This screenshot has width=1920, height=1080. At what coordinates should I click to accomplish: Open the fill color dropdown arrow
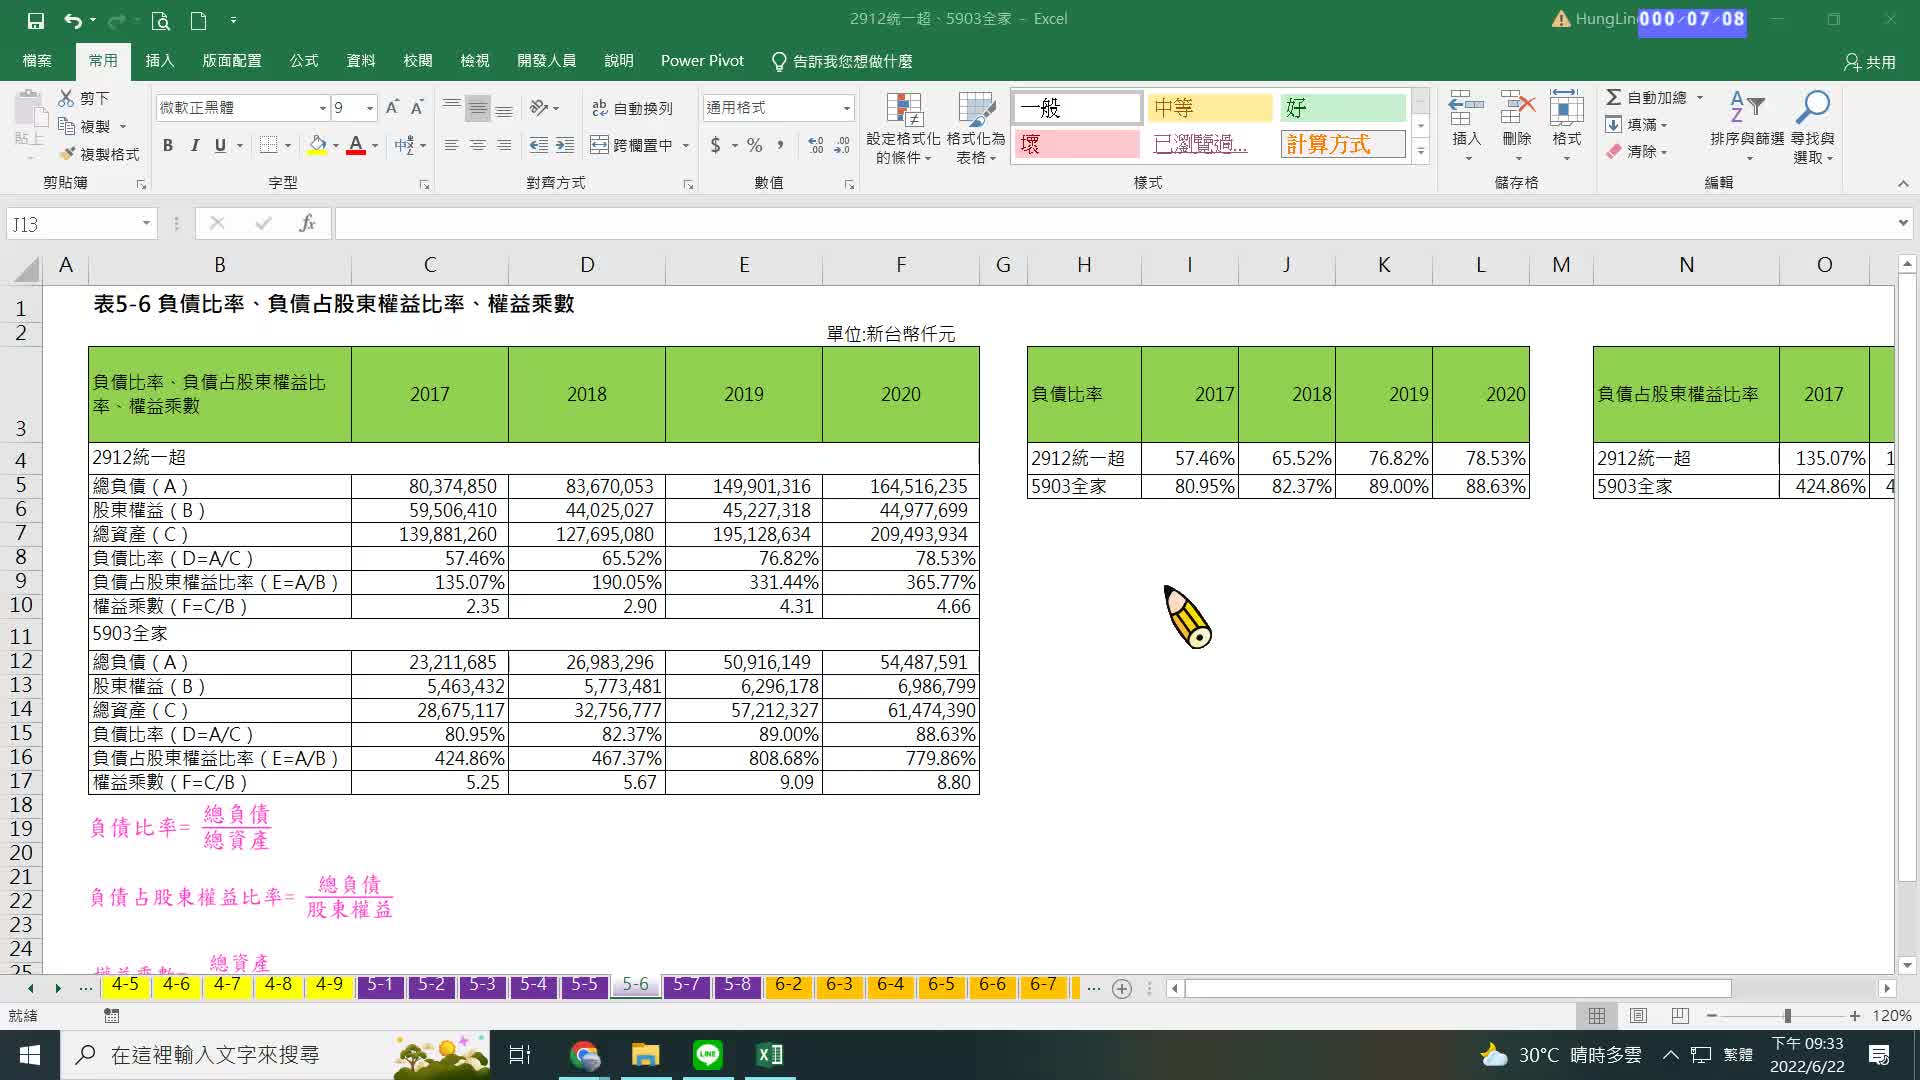pyautogui.click(x=336, y=146)
